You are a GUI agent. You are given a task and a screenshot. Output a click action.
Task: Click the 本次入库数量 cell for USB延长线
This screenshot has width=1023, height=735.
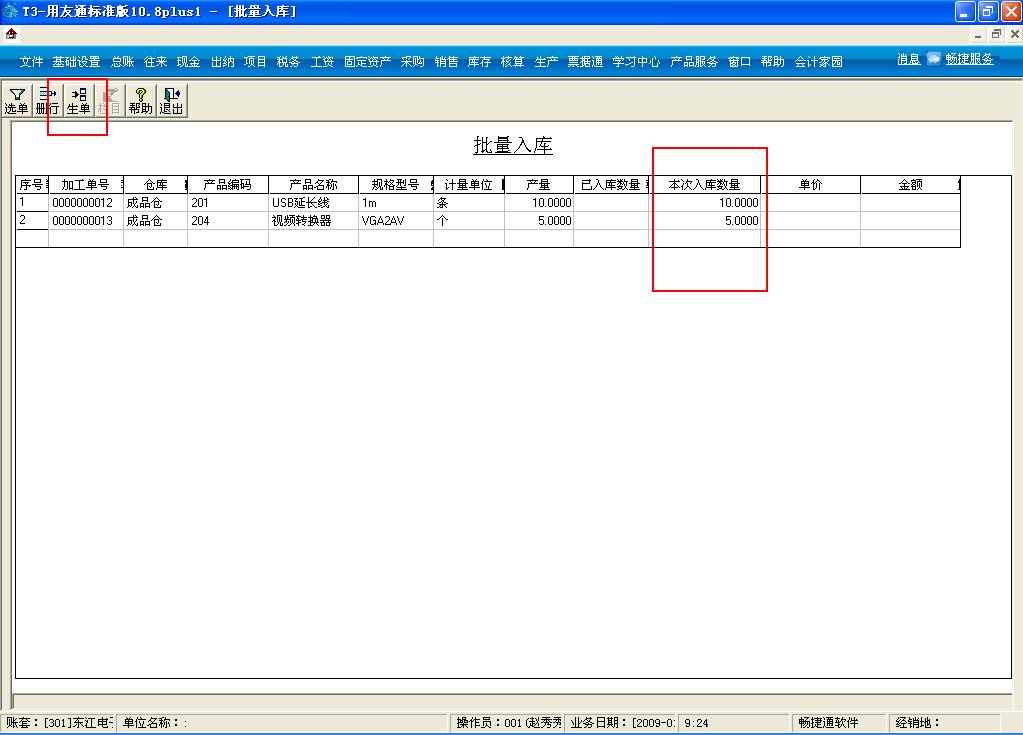pyautogui.click(x=710, y=202)
